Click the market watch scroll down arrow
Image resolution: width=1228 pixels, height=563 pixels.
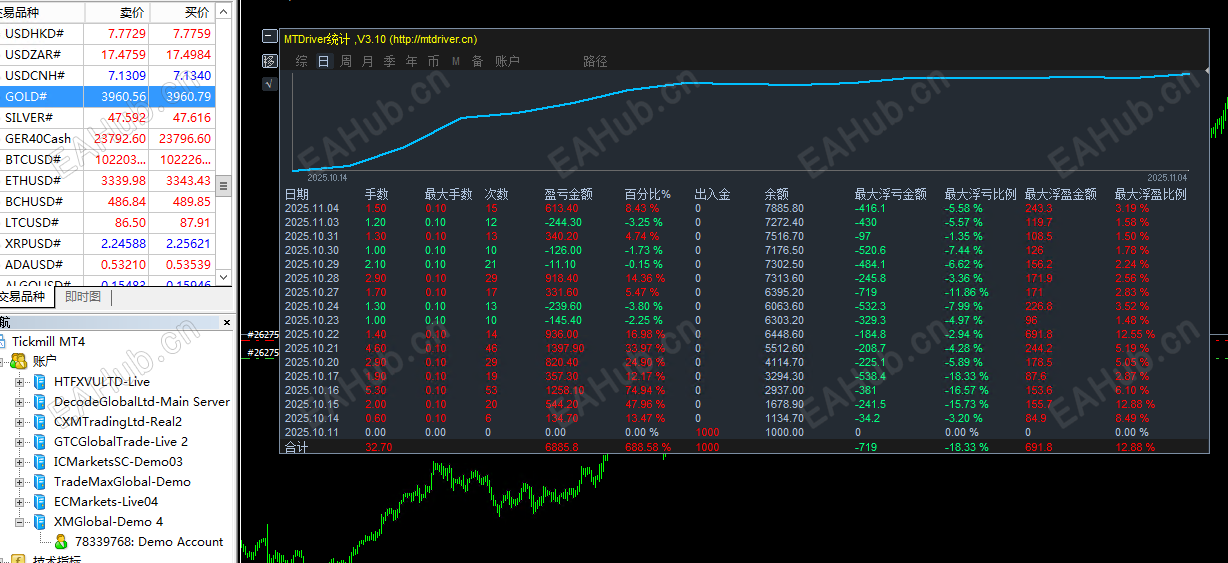224,277
